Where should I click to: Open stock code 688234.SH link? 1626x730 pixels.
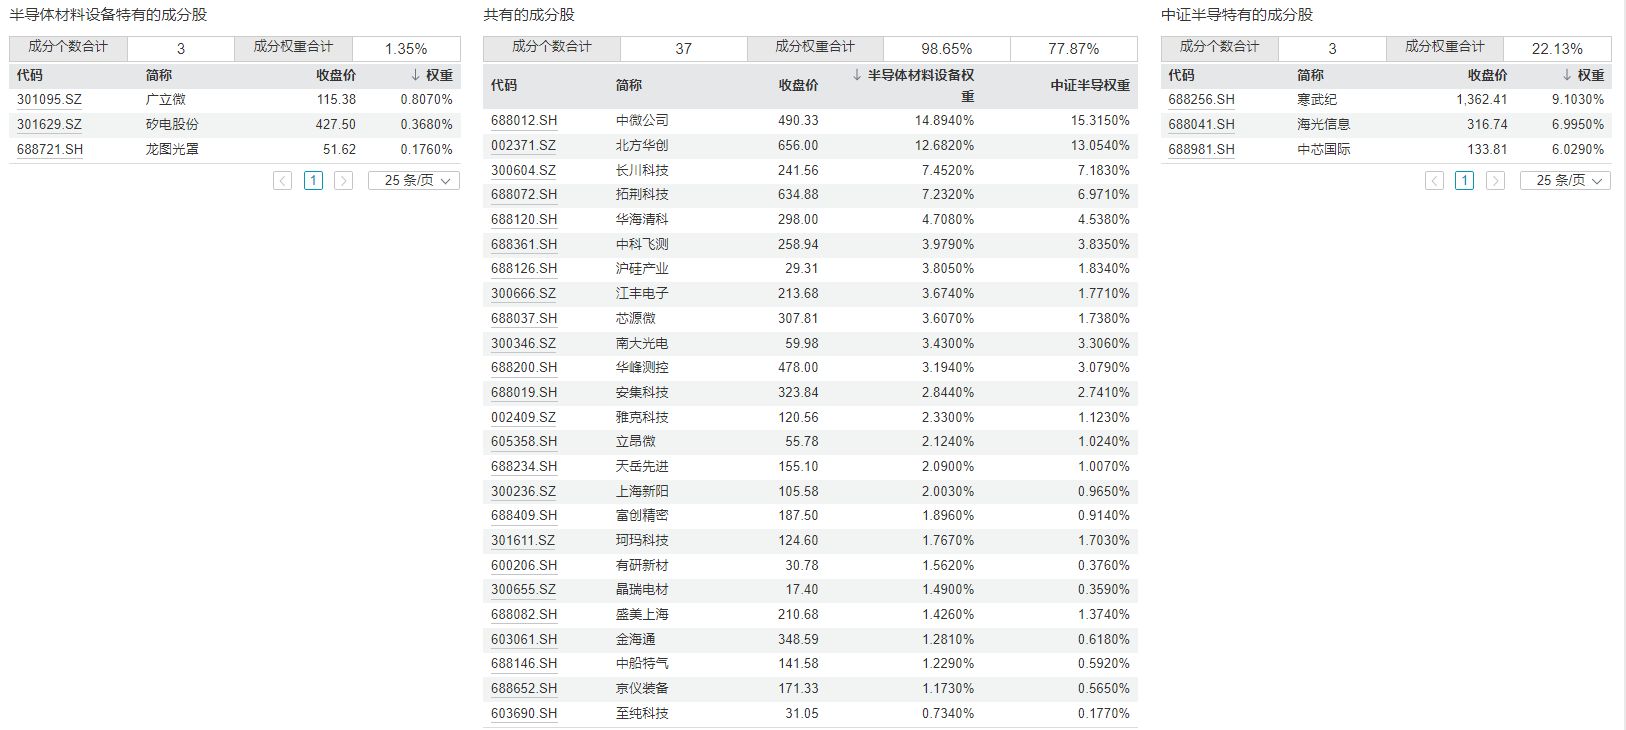[524, 466]
